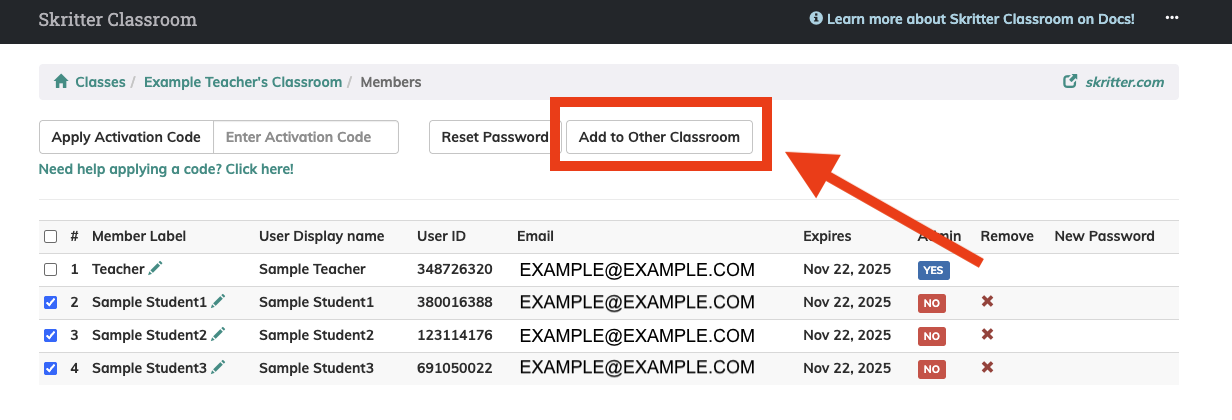Toggle the select-all checkbox in table header
The image size is (1232, 420).
click(x=51, y=237)
